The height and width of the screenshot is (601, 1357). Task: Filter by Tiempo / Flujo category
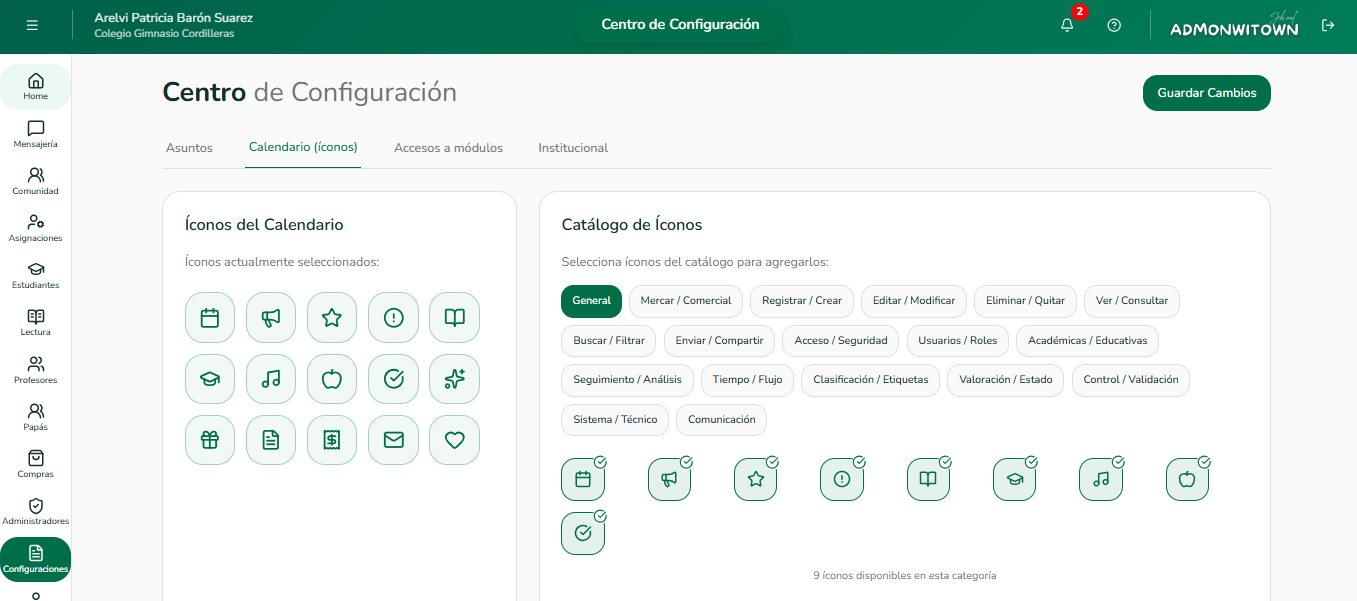(x=748, y=380)
